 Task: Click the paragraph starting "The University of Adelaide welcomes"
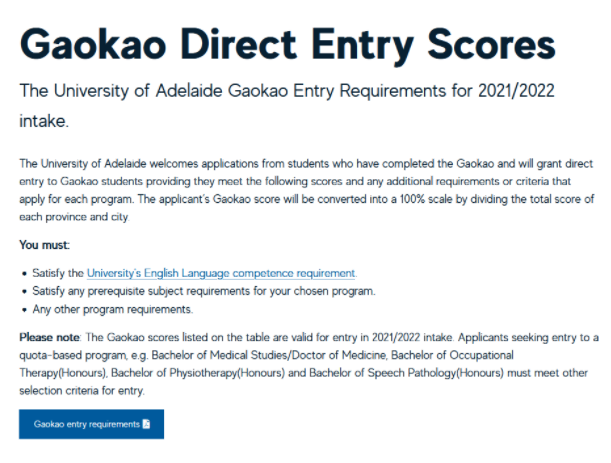[x=307, y=190]
